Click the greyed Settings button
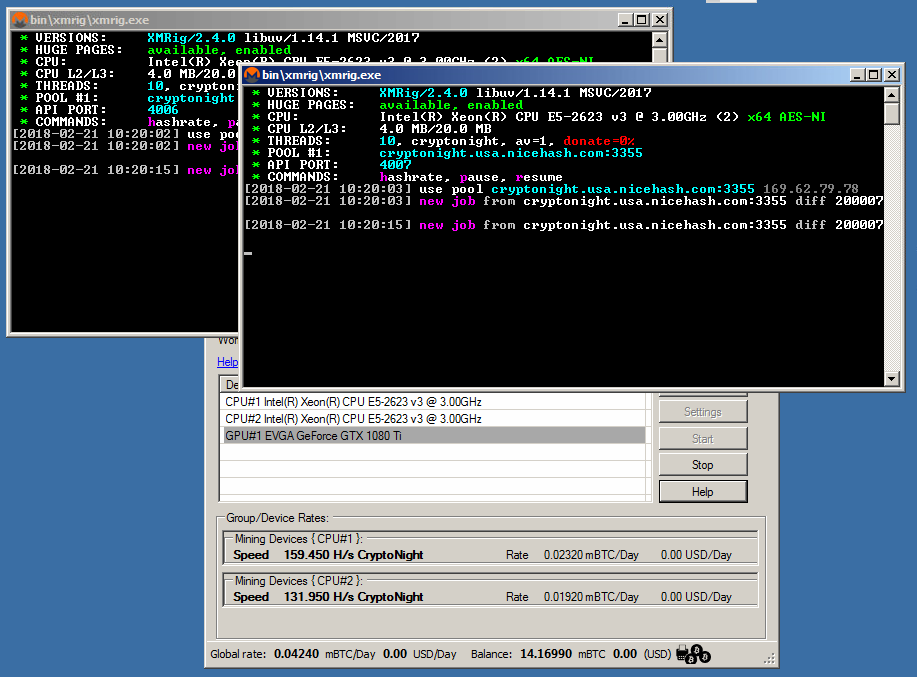Image resolution: width=917 pixels, height=677 pixels. [702, 412]
